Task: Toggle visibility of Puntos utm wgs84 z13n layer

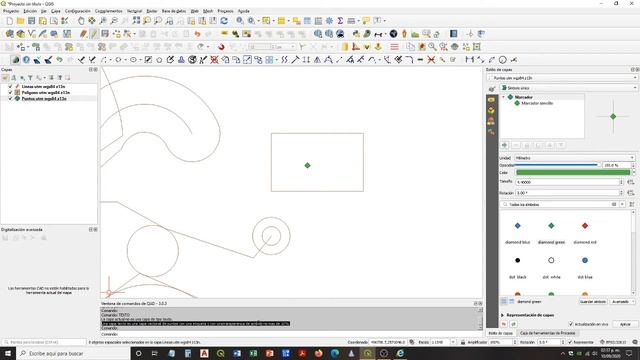Action: [10, 99]
